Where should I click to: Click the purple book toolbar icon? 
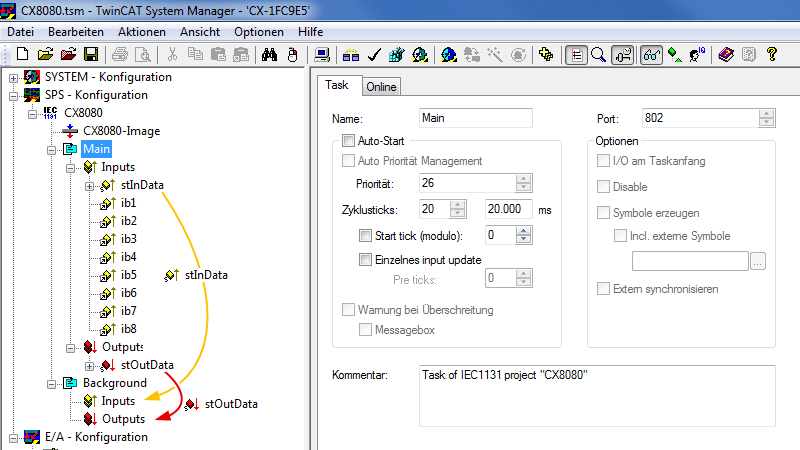726,54
